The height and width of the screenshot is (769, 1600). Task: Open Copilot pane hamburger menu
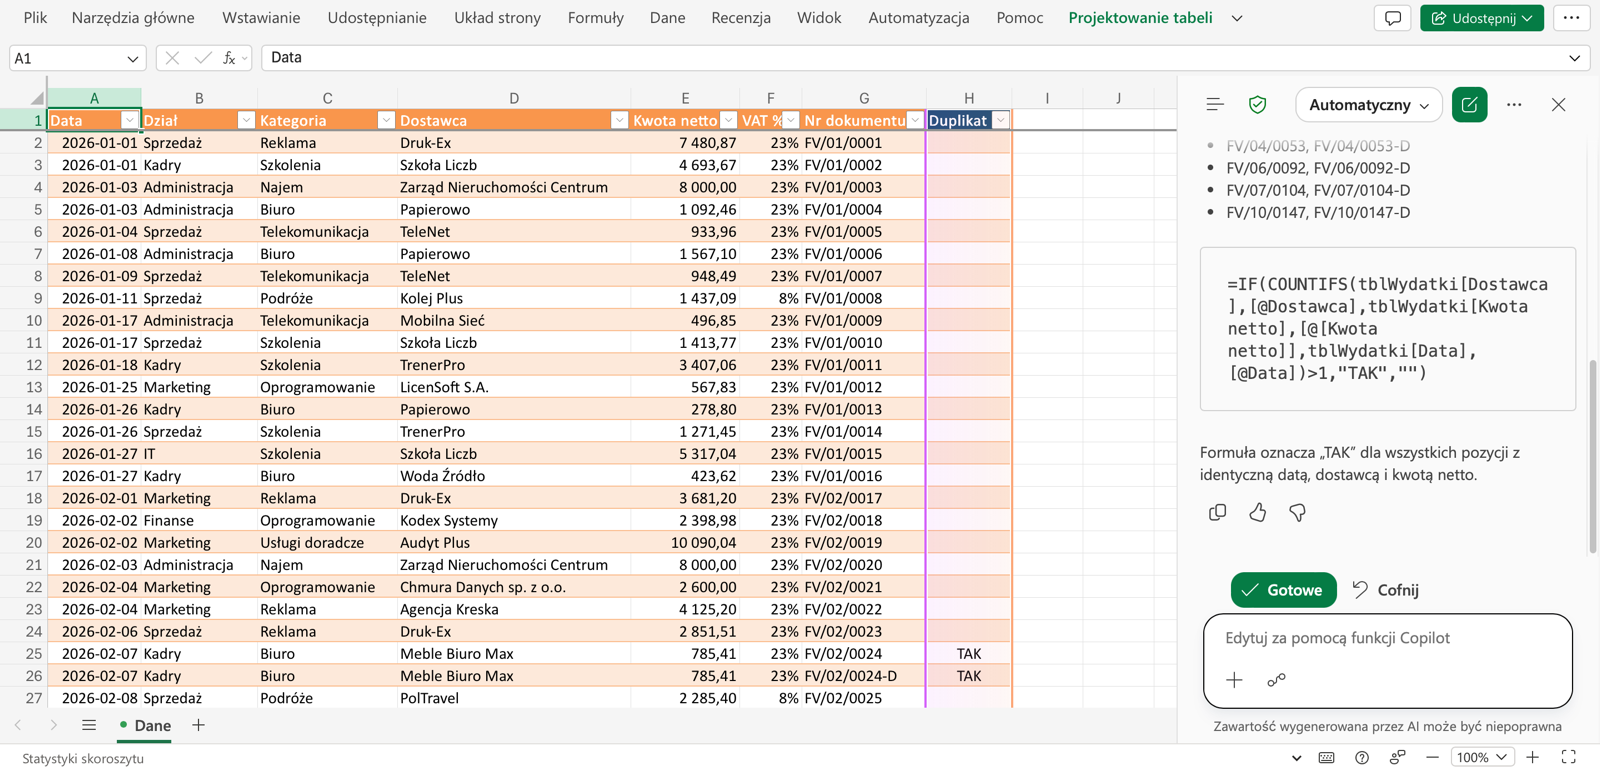point(1215,104)
